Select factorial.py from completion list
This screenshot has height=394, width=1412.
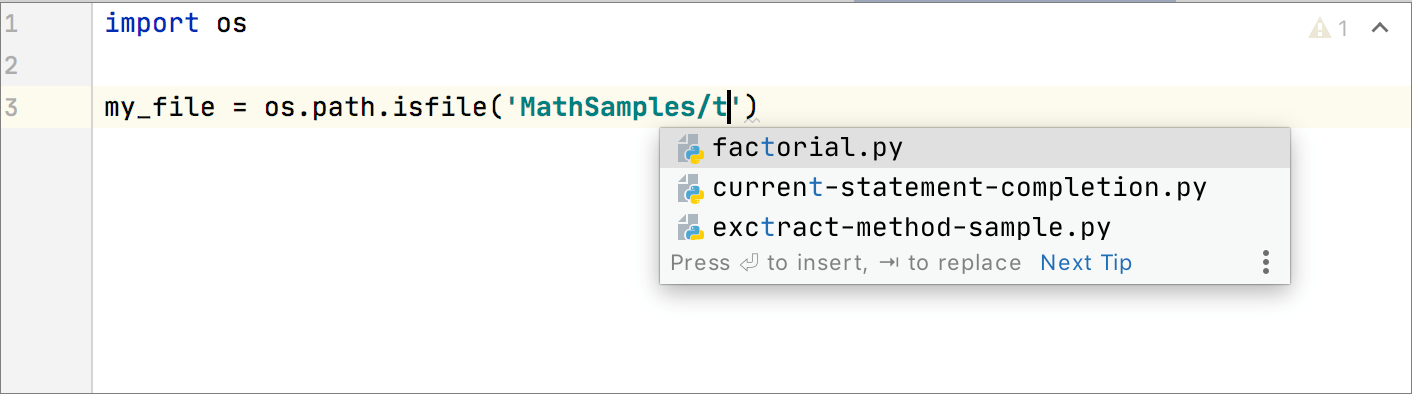coord(975,148)
